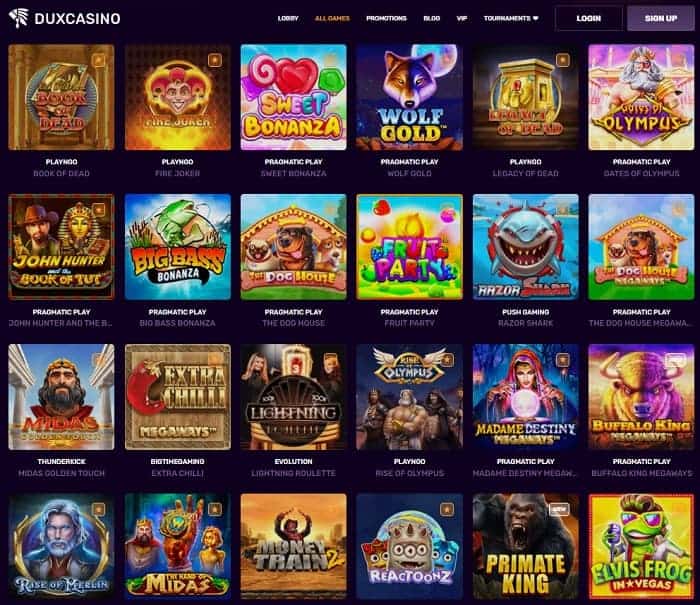Click the DuxCasino logo icon

[19, 18]
